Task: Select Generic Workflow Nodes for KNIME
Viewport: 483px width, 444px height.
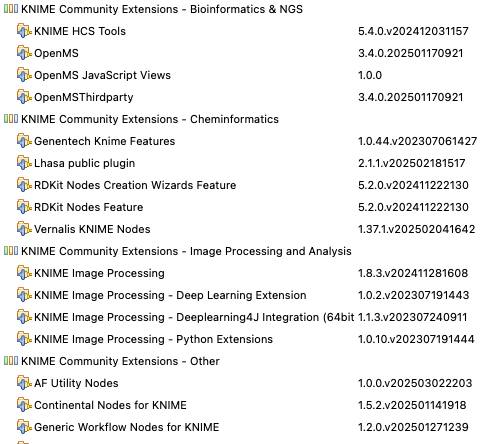Action: [x=127, y=427]
